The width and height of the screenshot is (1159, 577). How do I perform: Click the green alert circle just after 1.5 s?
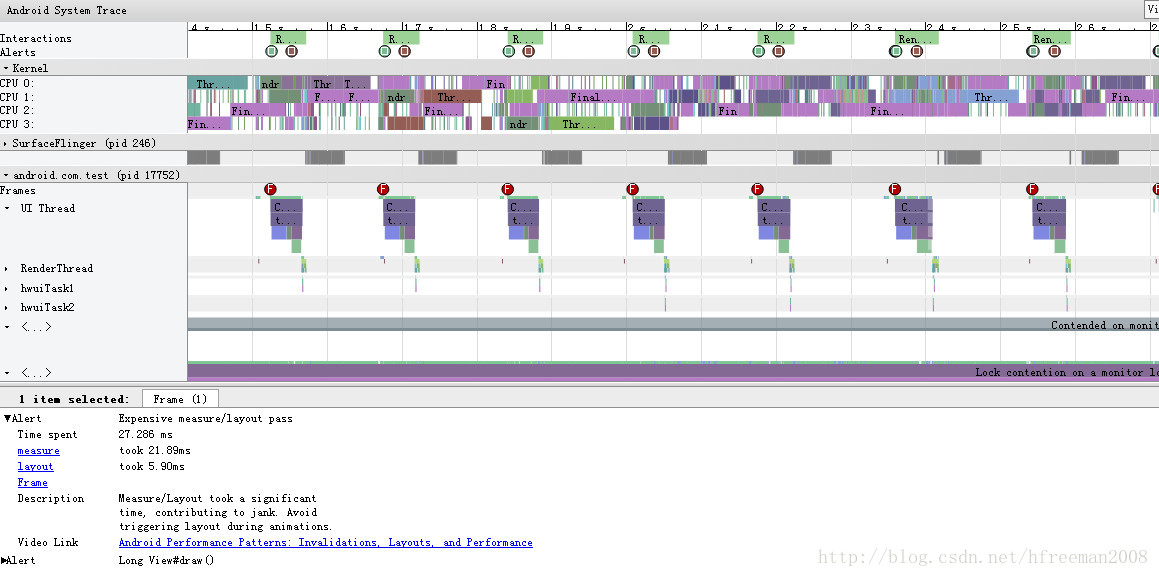tap(271, 51)
